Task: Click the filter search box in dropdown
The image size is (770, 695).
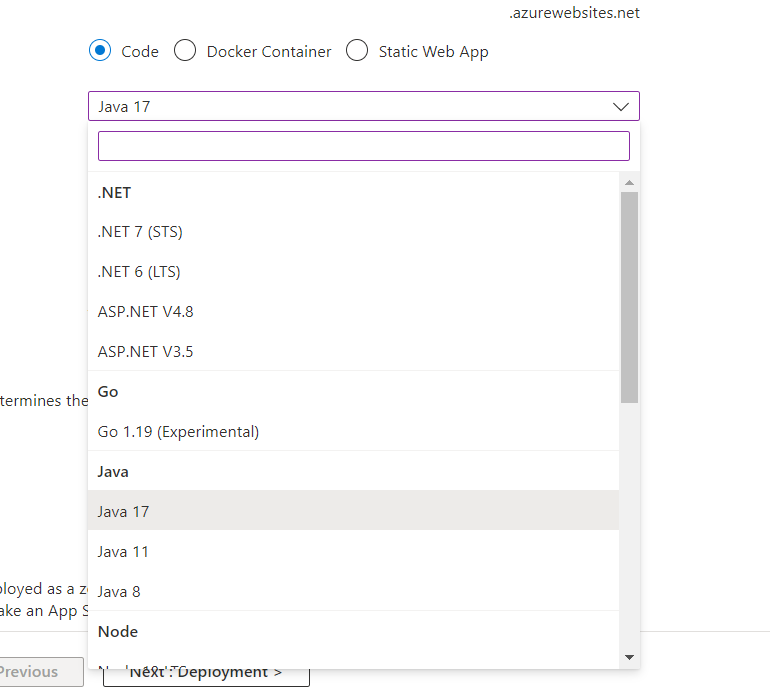Action: coord(364,146)
